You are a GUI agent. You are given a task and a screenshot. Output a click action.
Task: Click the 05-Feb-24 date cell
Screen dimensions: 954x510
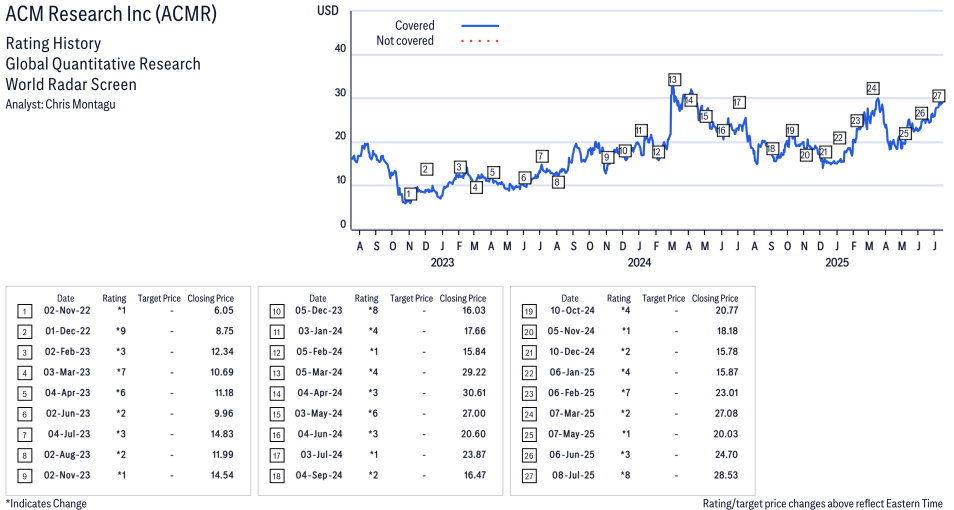(x=319, y=352)
